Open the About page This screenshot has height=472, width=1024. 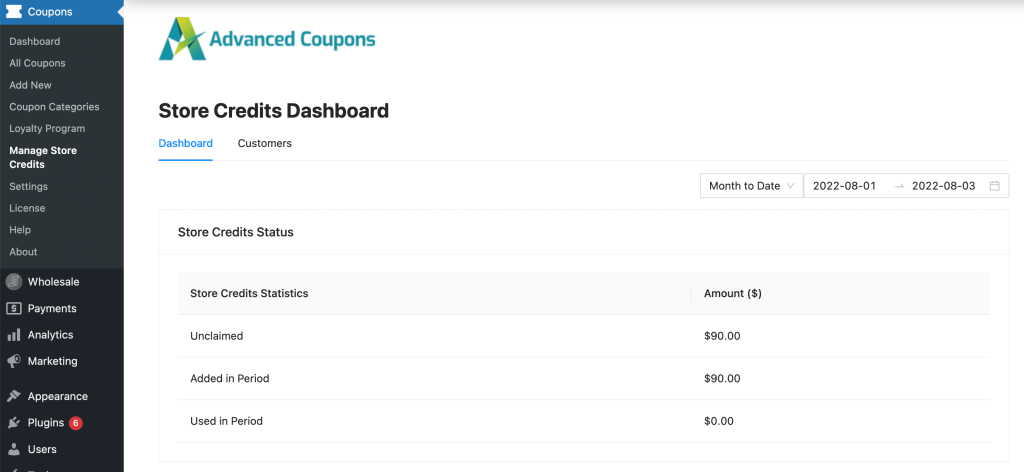pyautogui.click(x=23, y=251)
